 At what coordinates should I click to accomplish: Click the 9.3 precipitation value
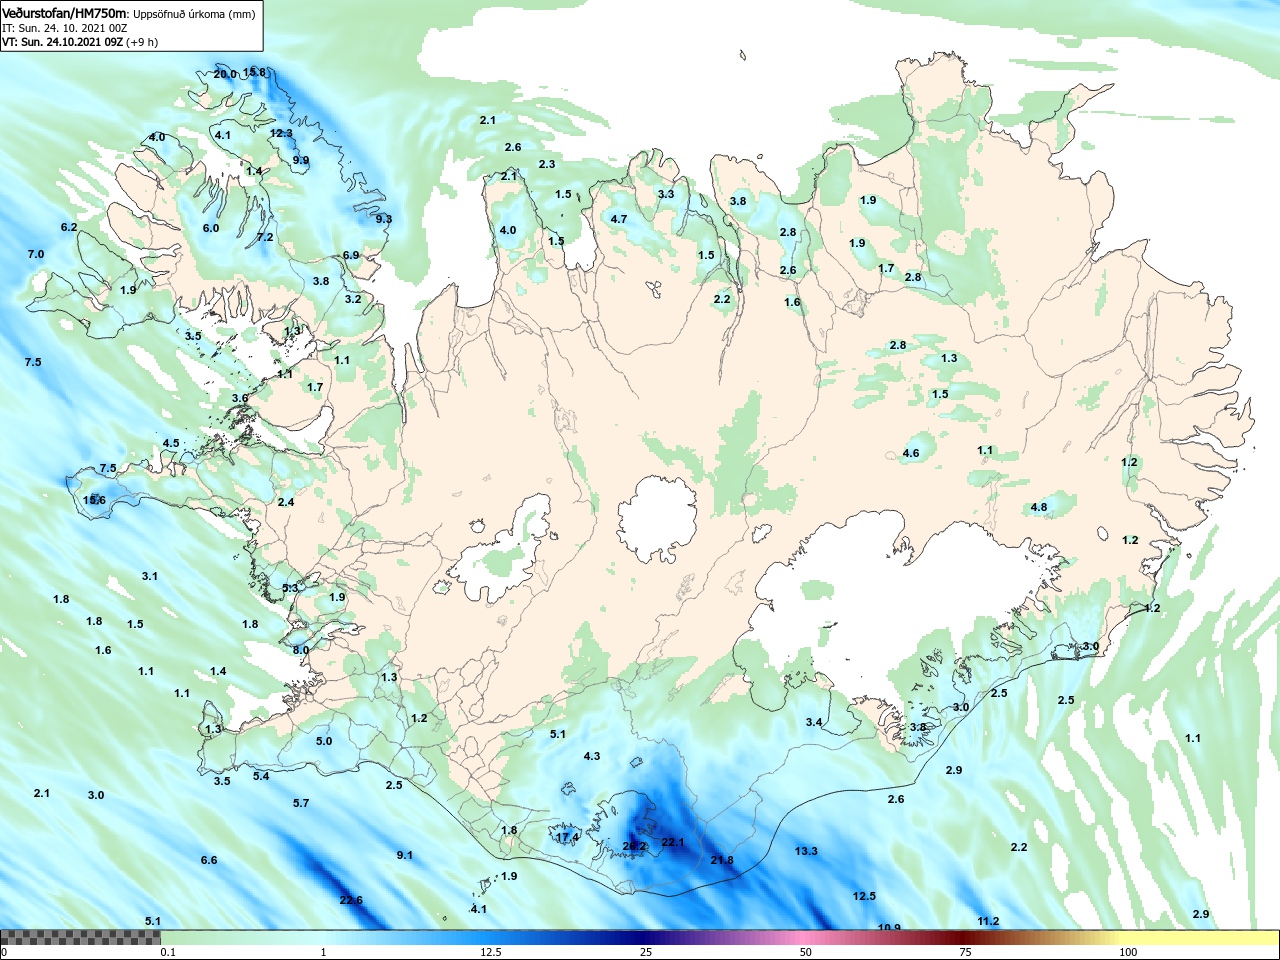(384, 219)
